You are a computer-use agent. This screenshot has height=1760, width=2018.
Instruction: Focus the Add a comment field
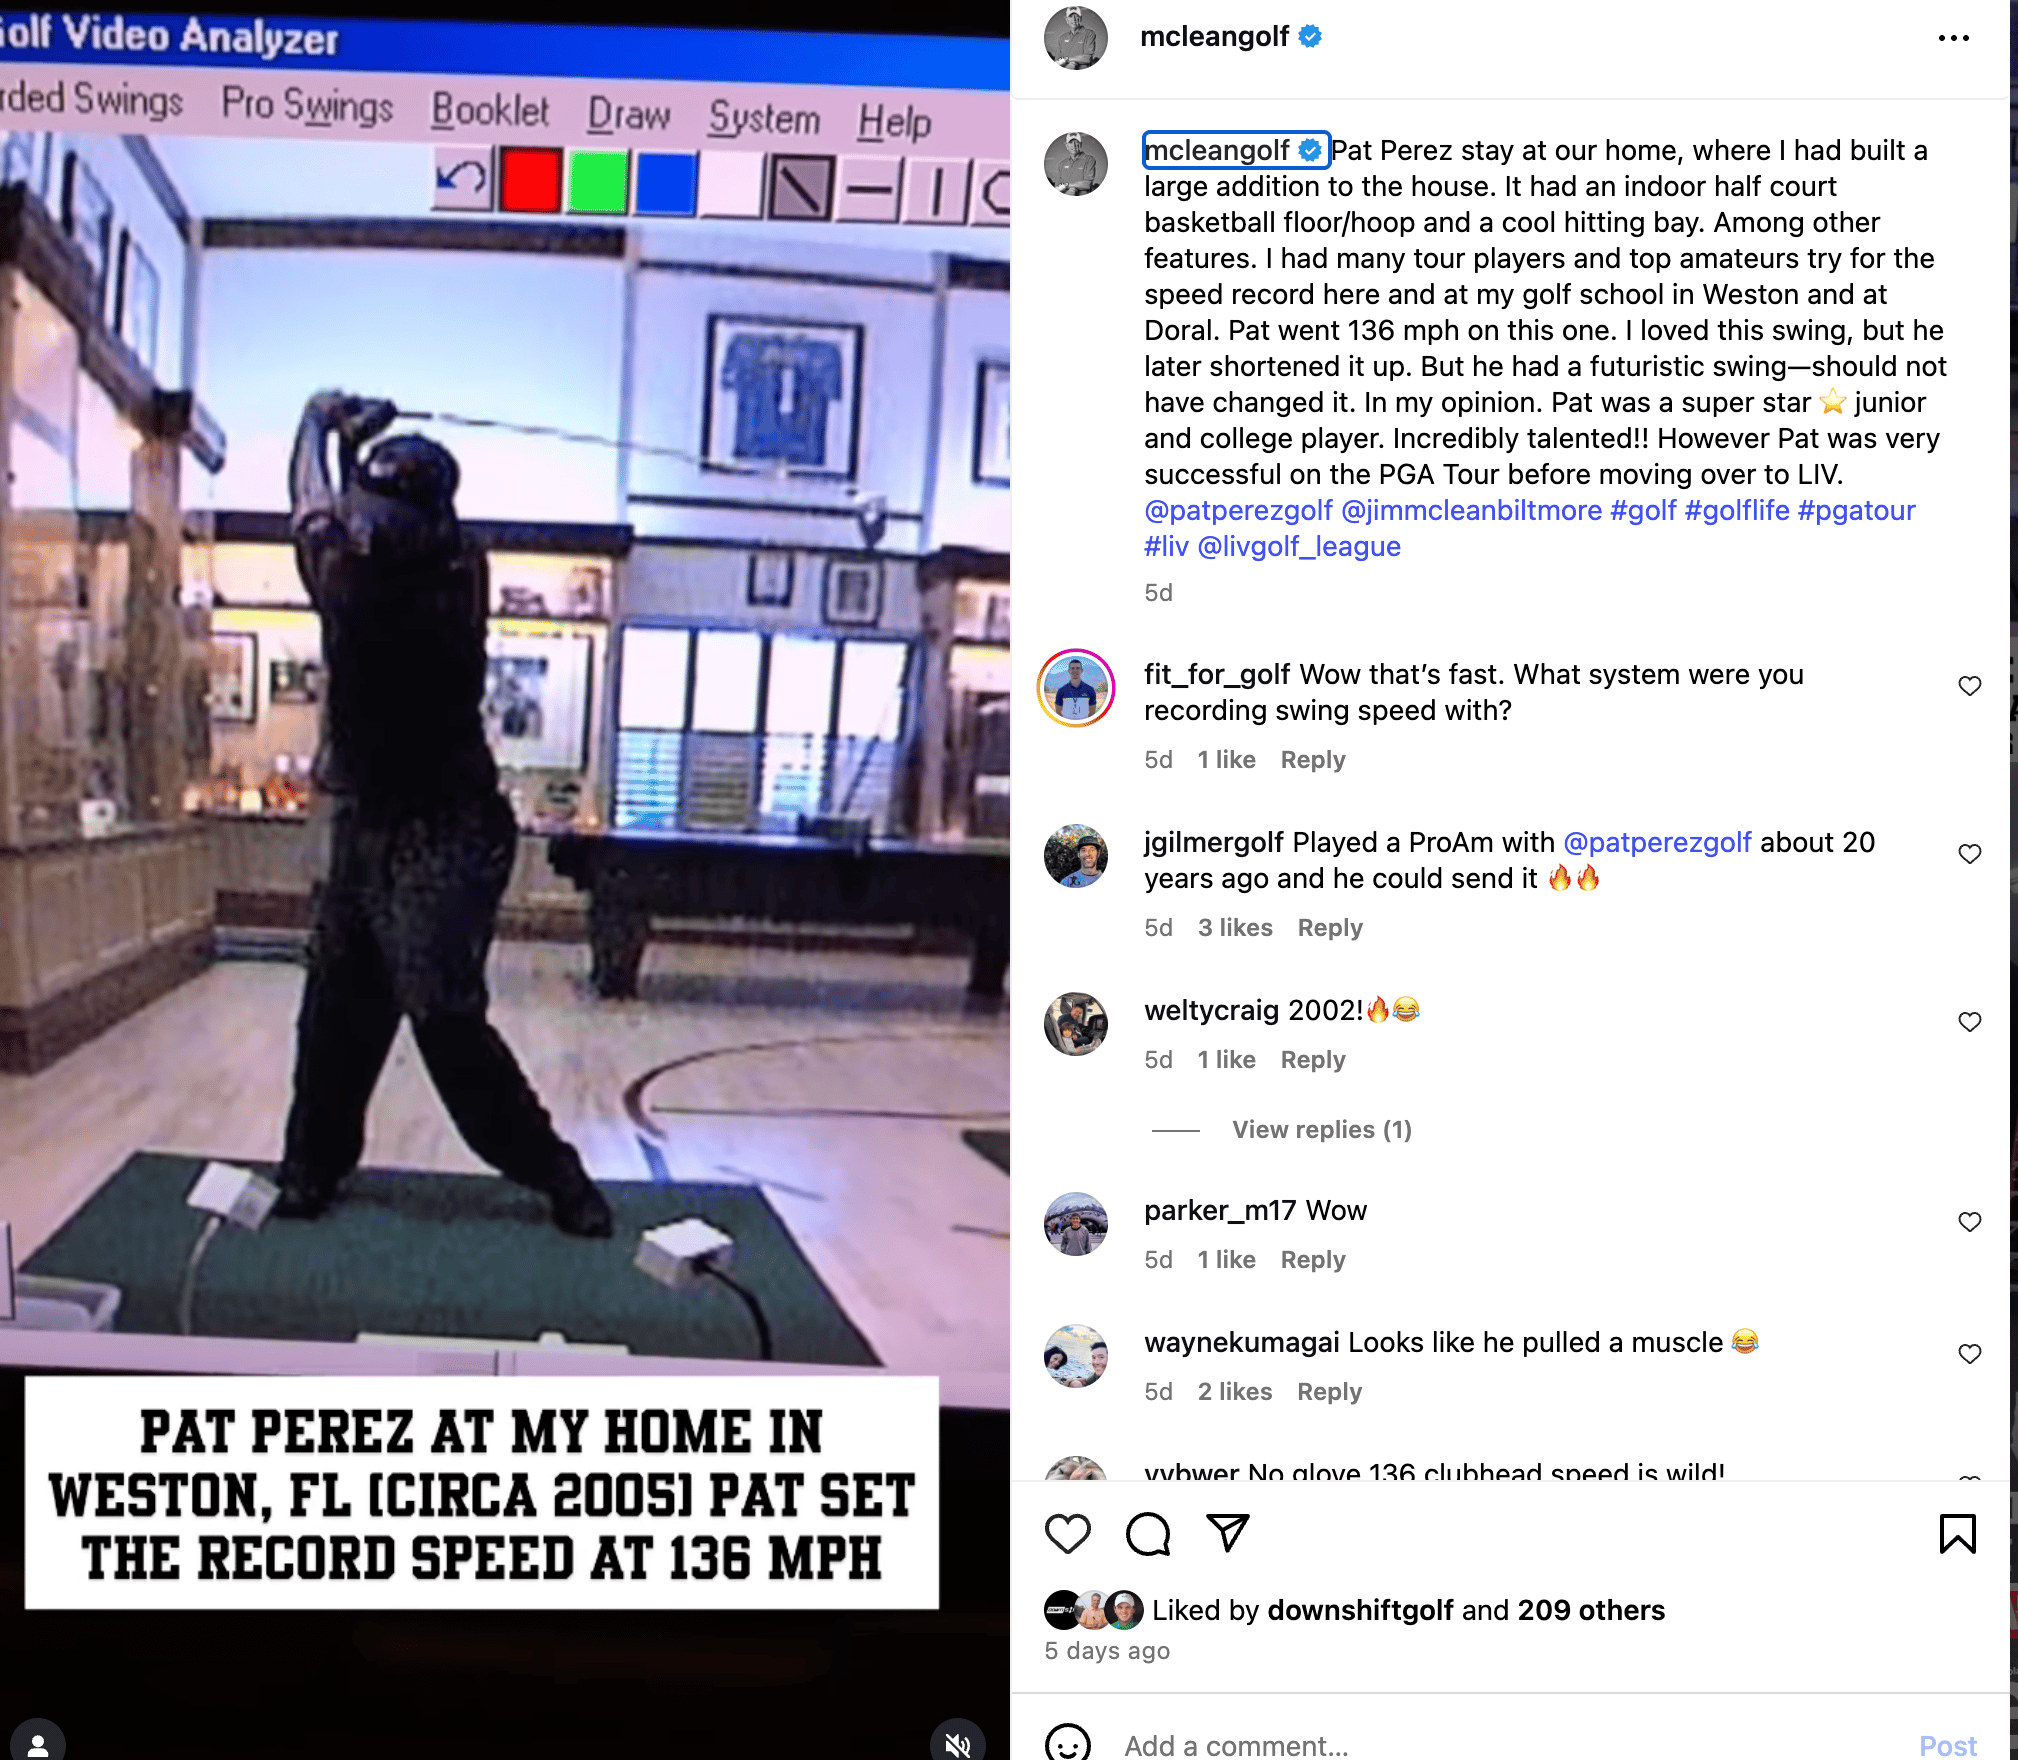click(x=1510, y=1745)
